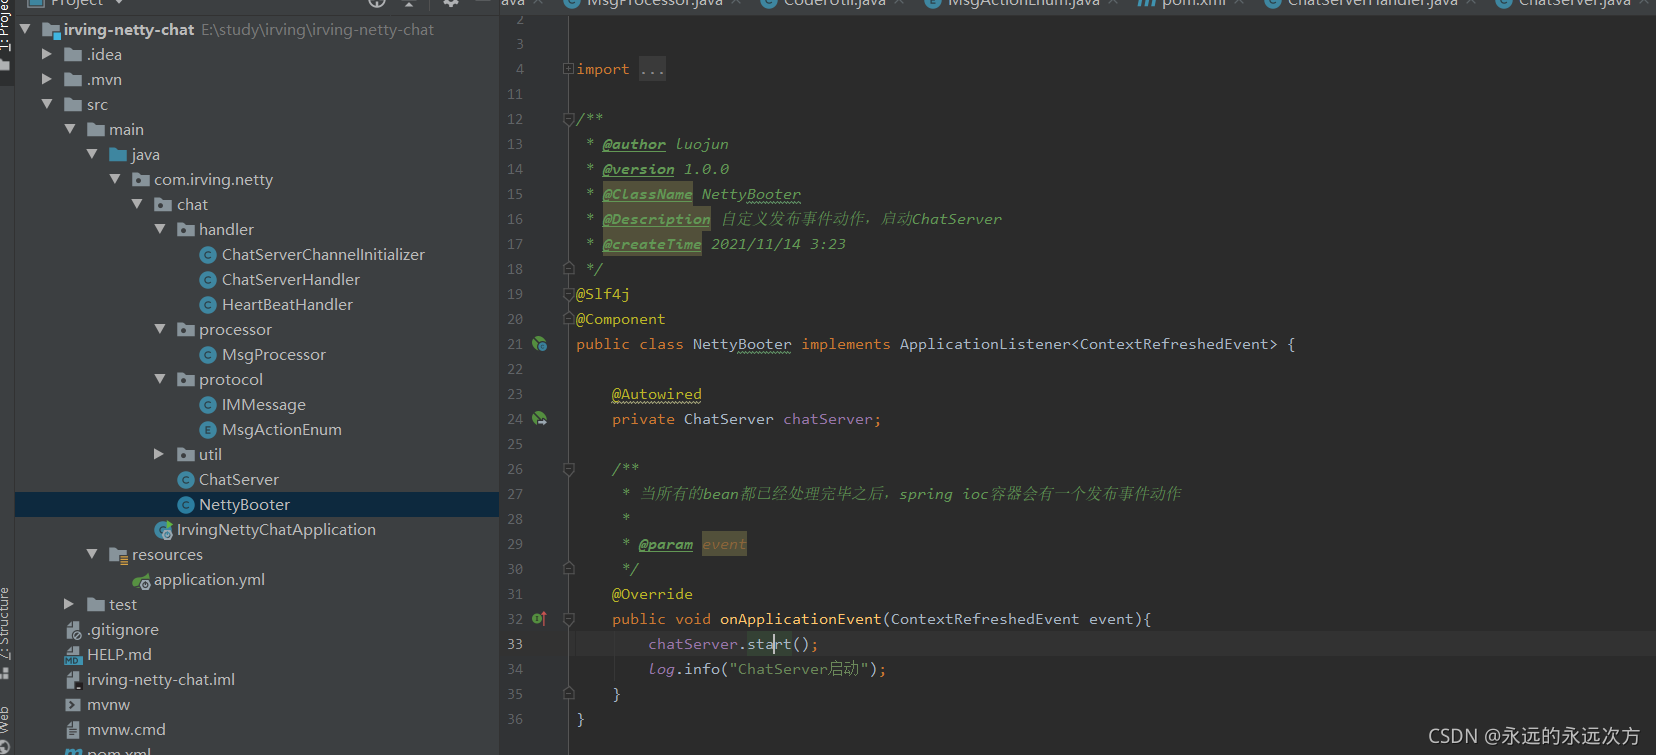Image resolution: width=1656 pixels, height=755 pixels.
Task: Click the autowired dependency gutter icon on line 24
Action: click(x=539, y=419)
